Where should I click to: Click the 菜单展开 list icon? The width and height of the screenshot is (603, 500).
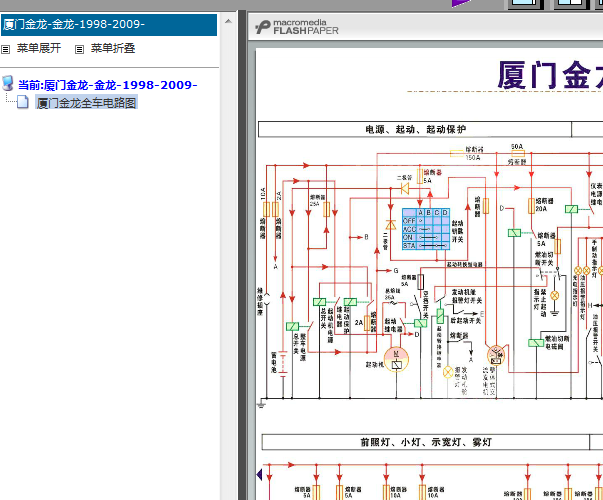(5, 49)
